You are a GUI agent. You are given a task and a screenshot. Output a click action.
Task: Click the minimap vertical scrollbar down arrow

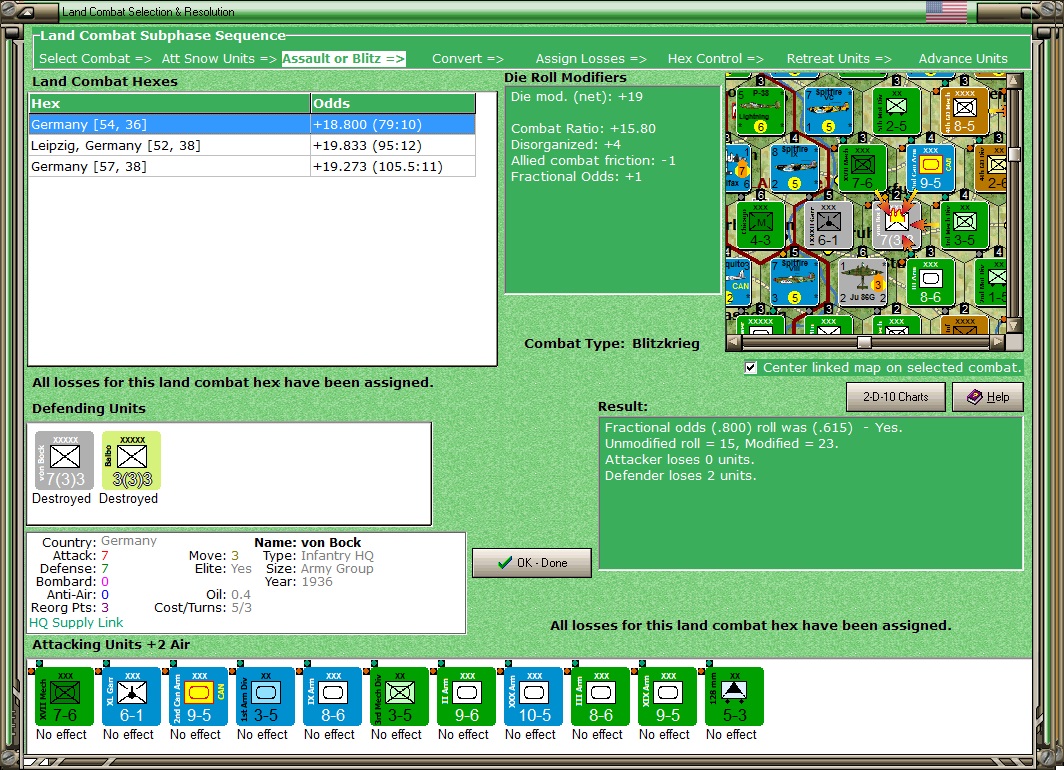coord(1014,326)
